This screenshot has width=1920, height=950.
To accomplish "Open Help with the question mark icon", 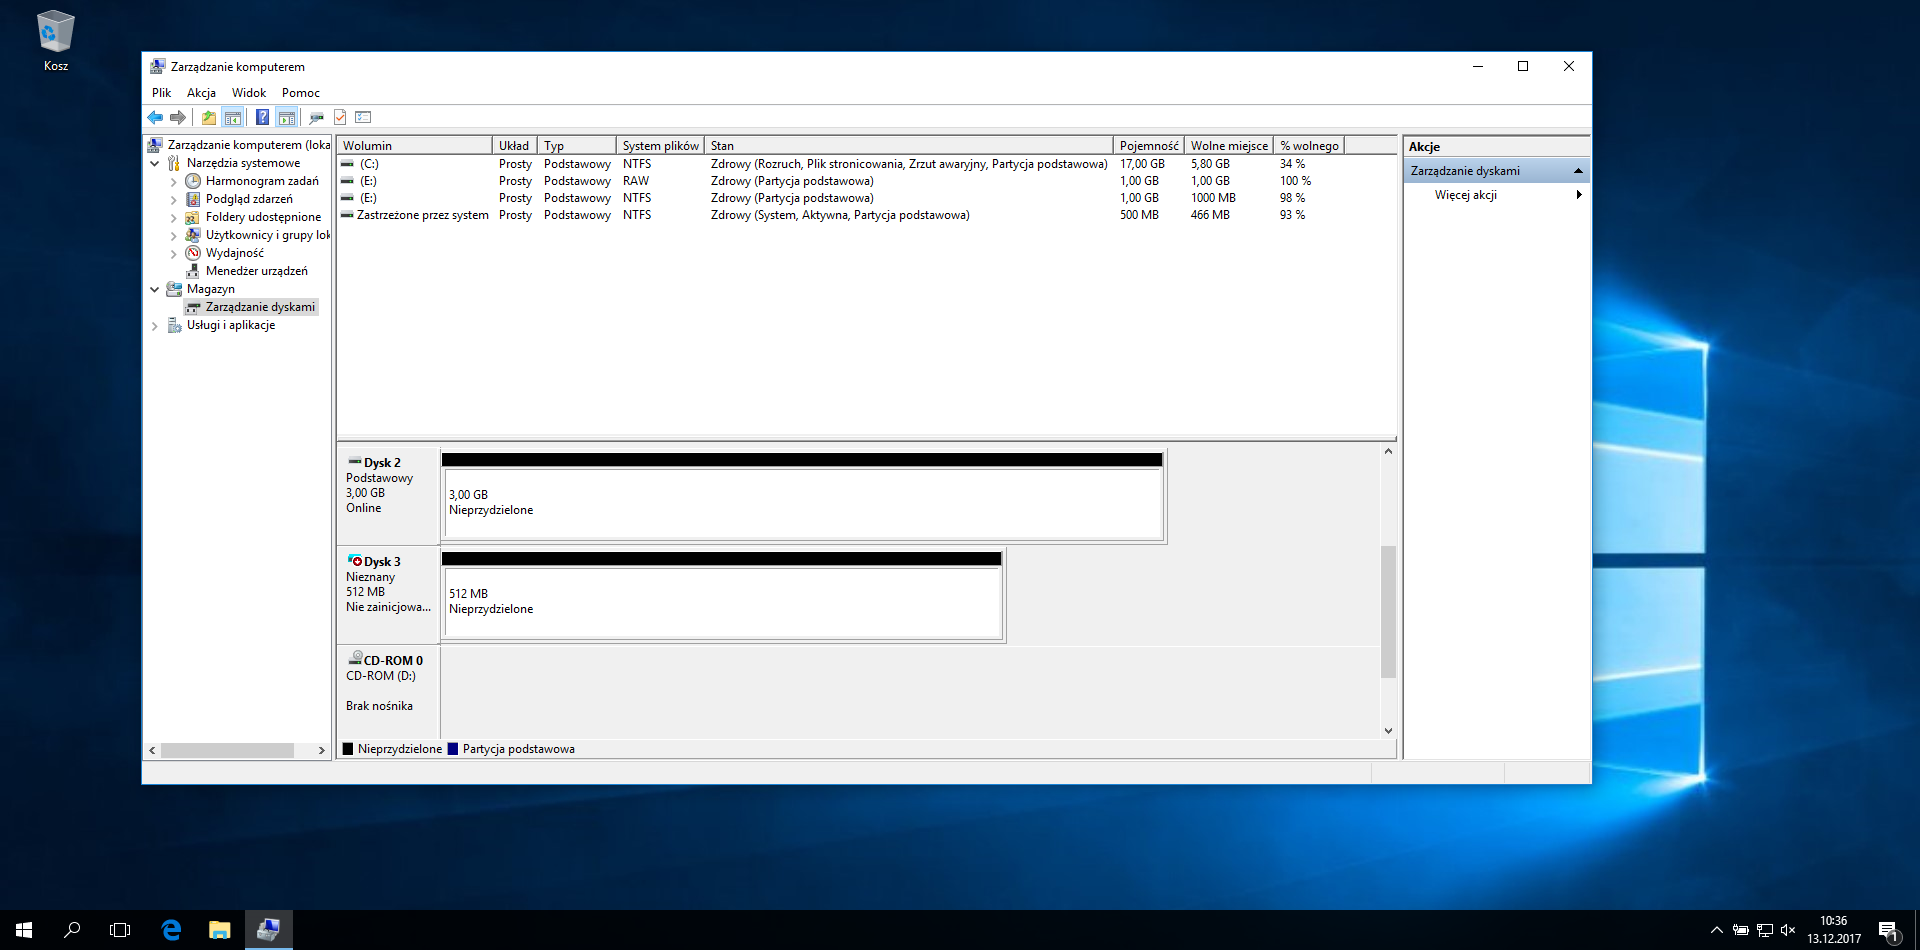I will [262, 118].
